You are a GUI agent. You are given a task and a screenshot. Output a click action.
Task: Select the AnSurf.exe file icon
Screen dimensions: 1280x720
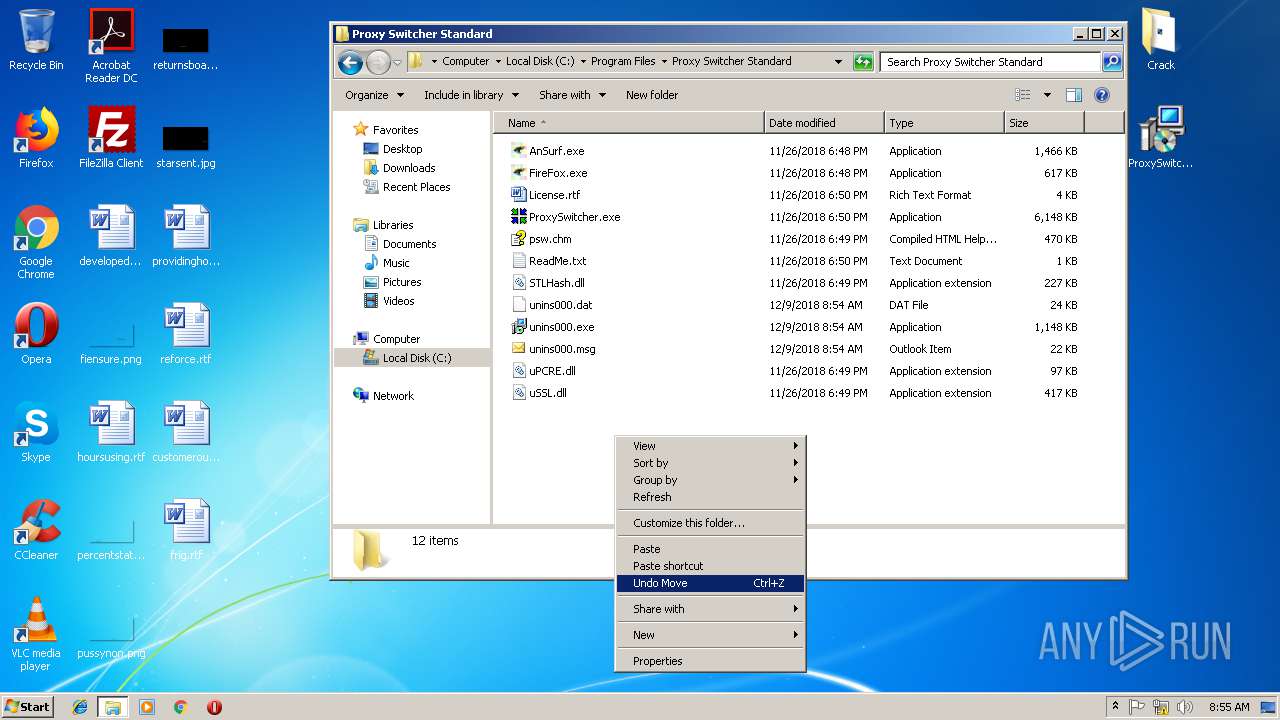518,151
